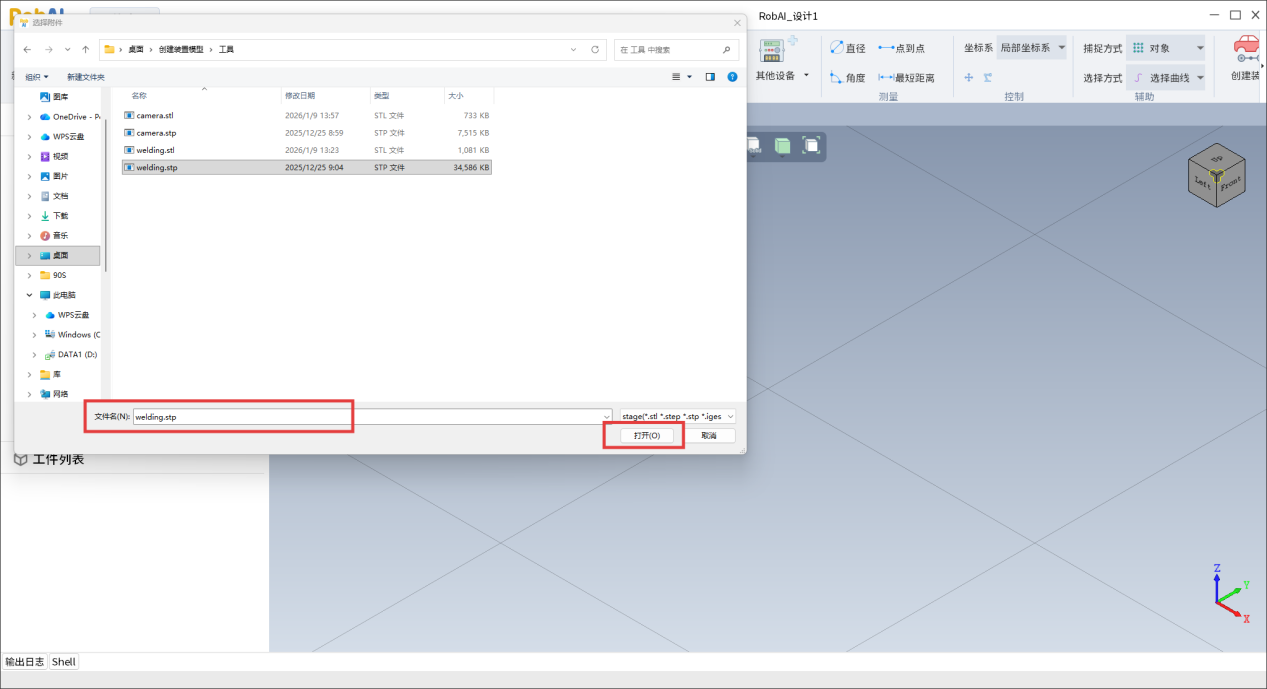Sort files by the 名称 column
1267x689 pixels.
[x=139, y=96]
